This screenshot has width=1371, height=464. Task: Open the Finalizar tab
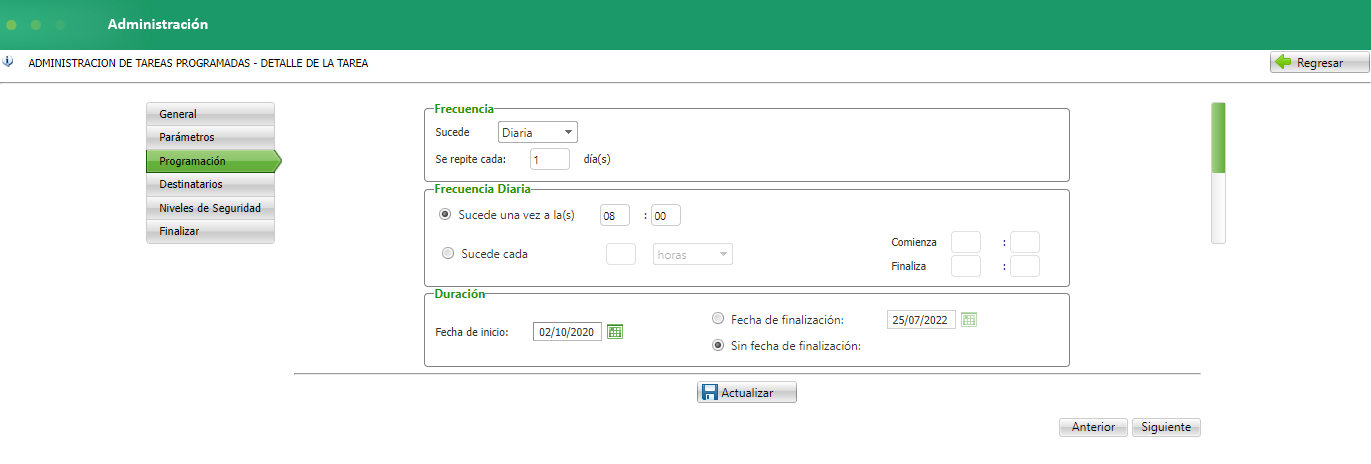pyautogui.click(x=210, y=231)
